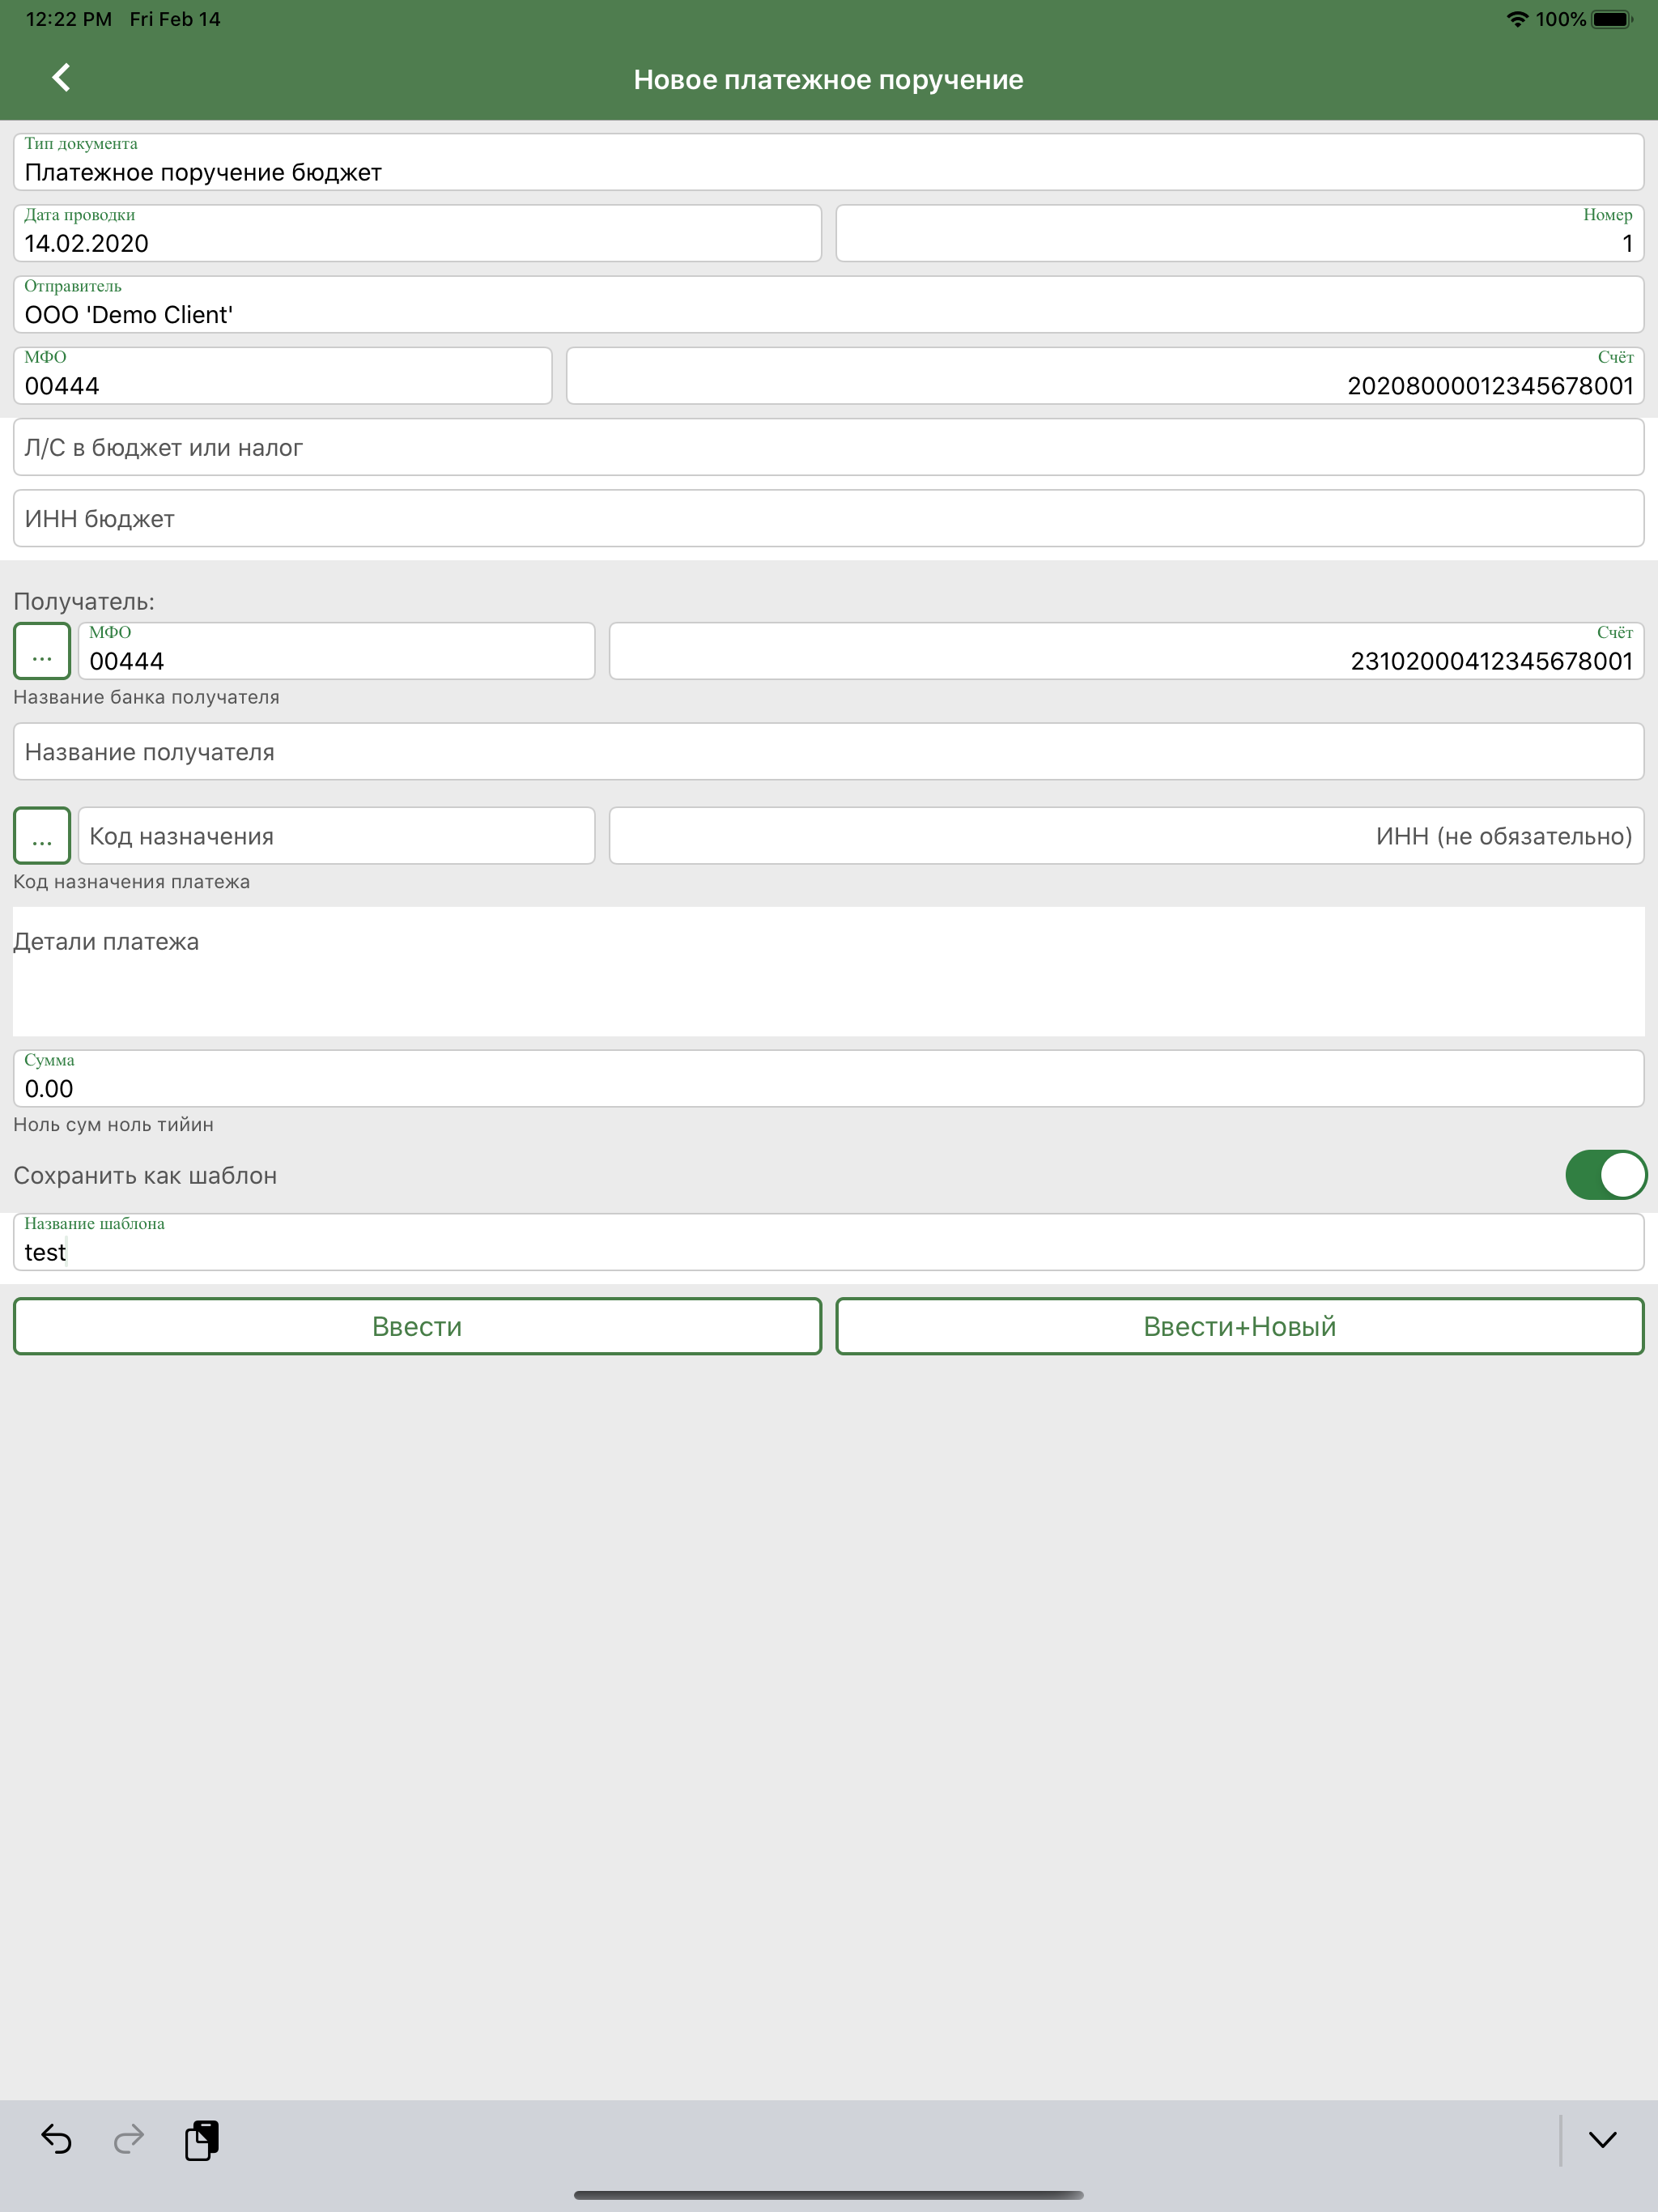Screen dimensions: 1658x2212
Task: Open the Отправитель selector field
Action: point(828,304)
